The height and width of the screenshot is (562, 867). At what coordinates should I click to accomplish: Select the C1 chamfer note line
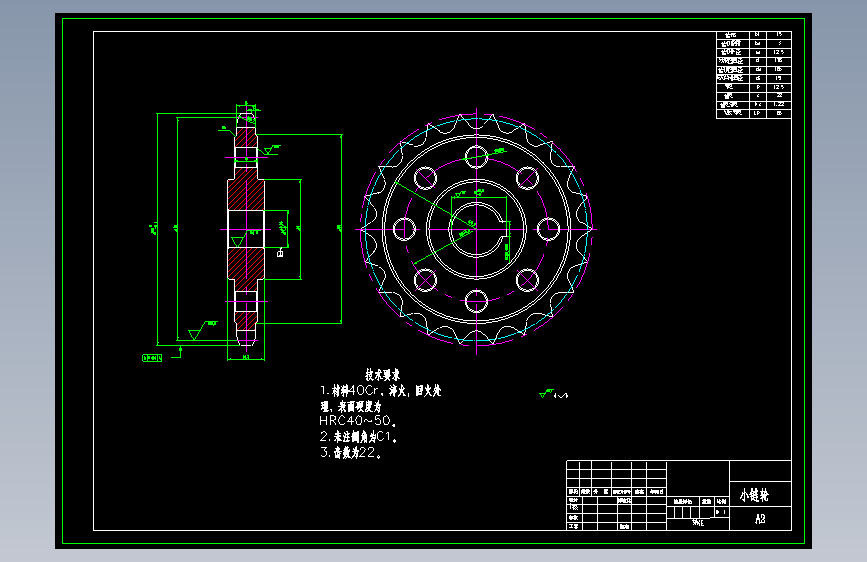[358, 436]
